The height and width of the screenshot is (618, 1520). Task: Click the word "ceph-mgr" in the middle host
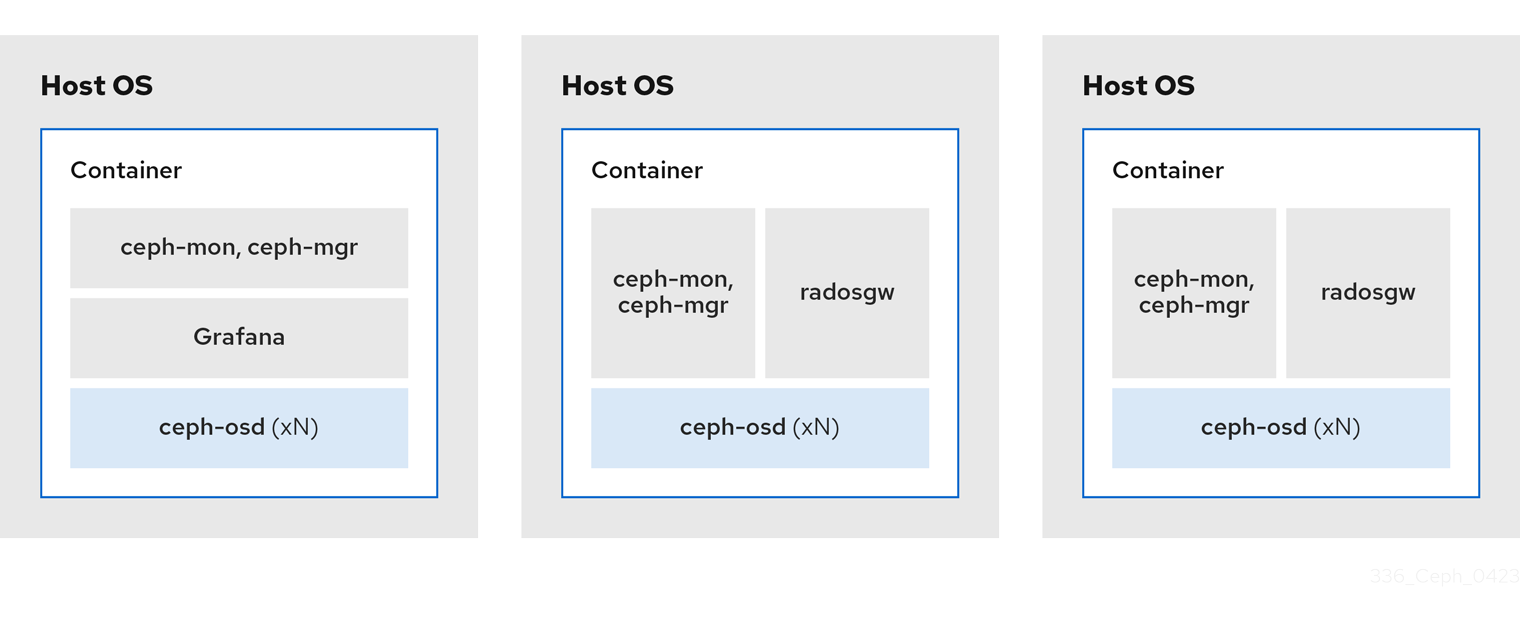[673, 305]
